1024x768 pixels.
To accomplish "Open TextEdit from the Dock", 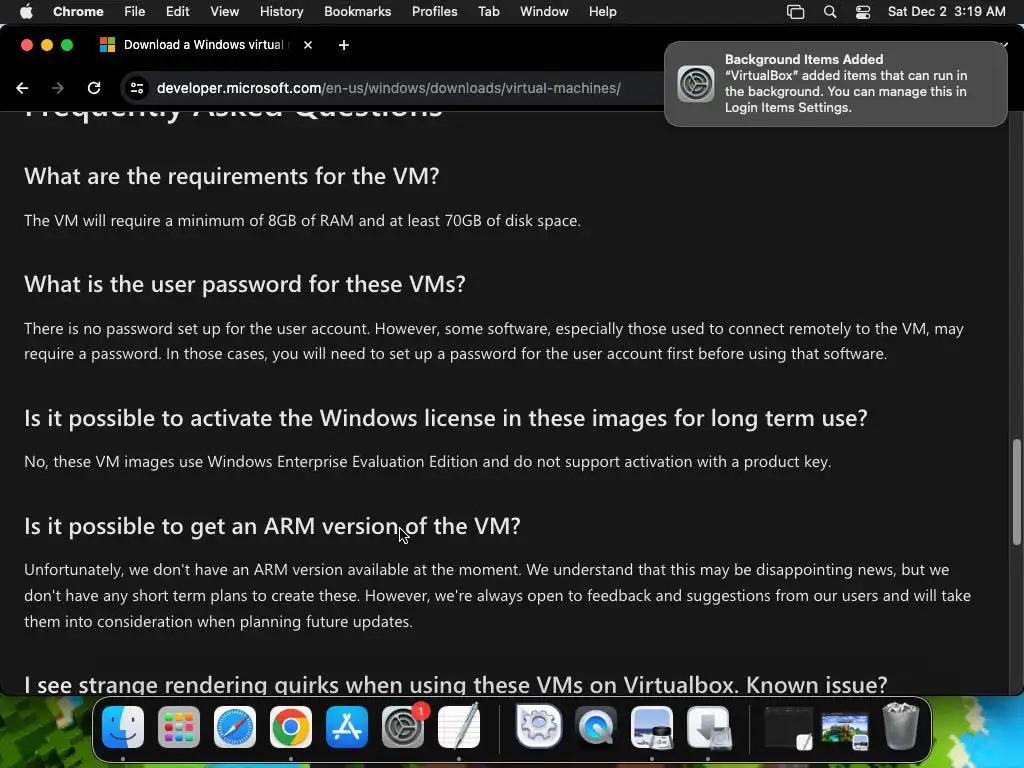I will tap(458, 727).
